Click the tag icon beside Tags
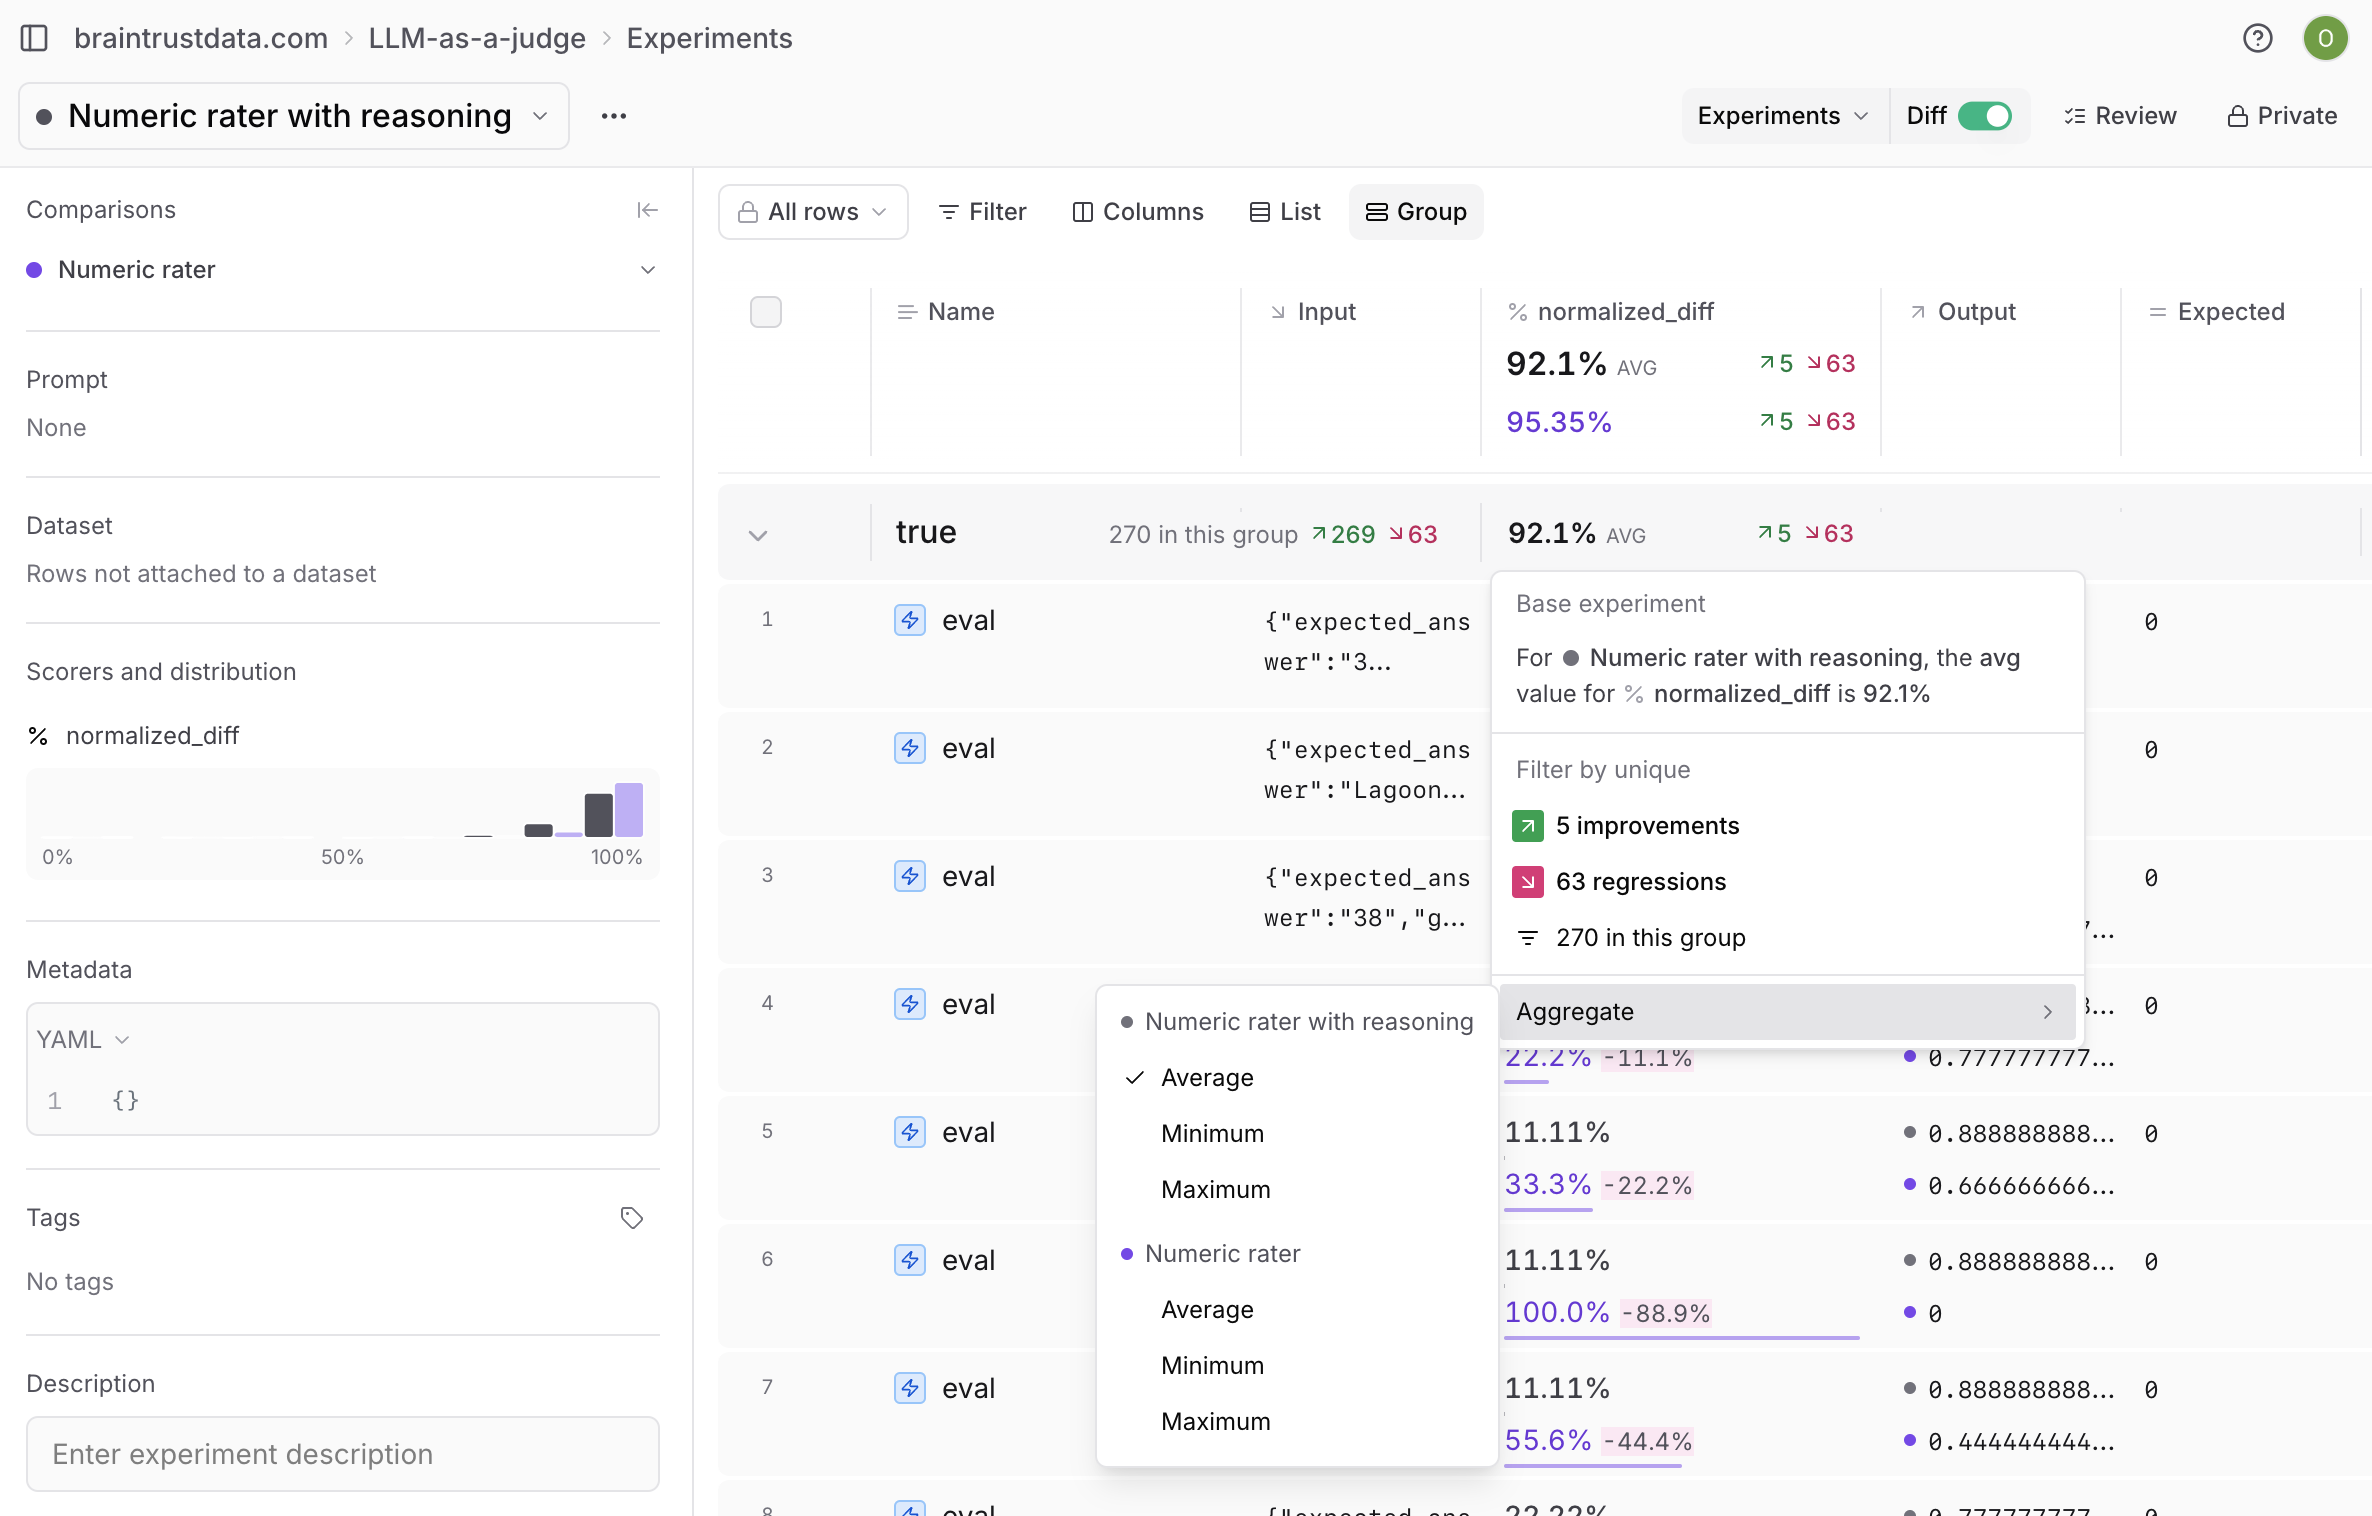 coord(631,1218)
